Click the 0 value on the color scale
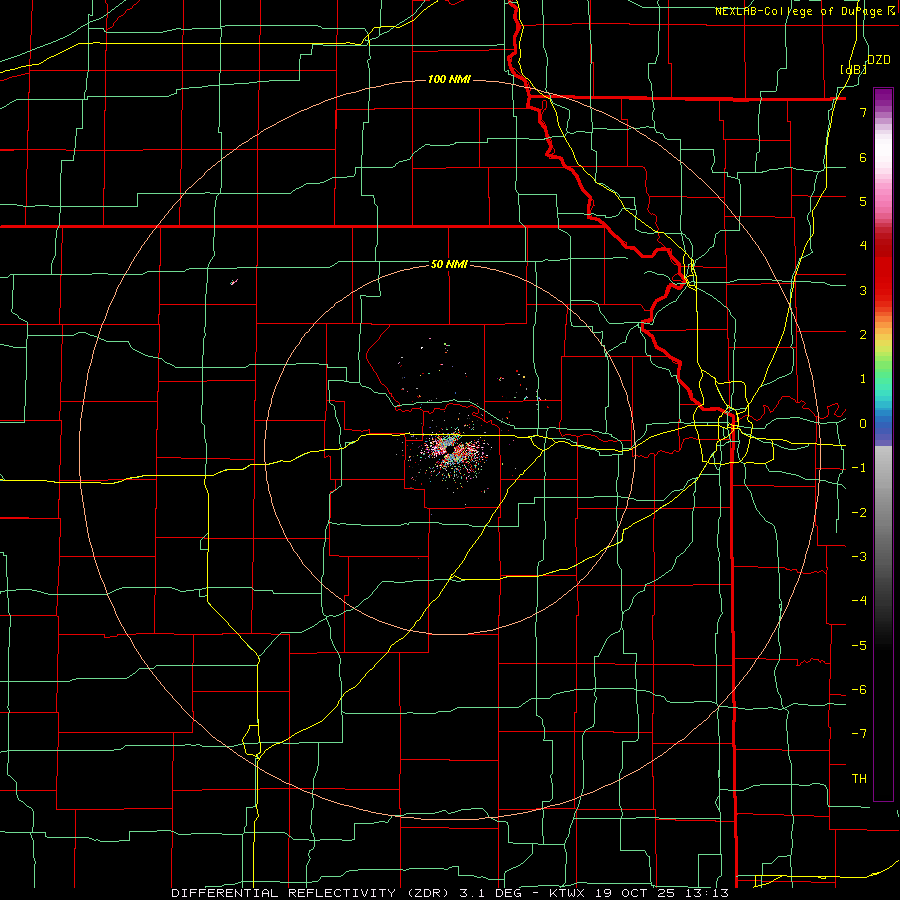900x900 pixels. (x=863, y=424)
